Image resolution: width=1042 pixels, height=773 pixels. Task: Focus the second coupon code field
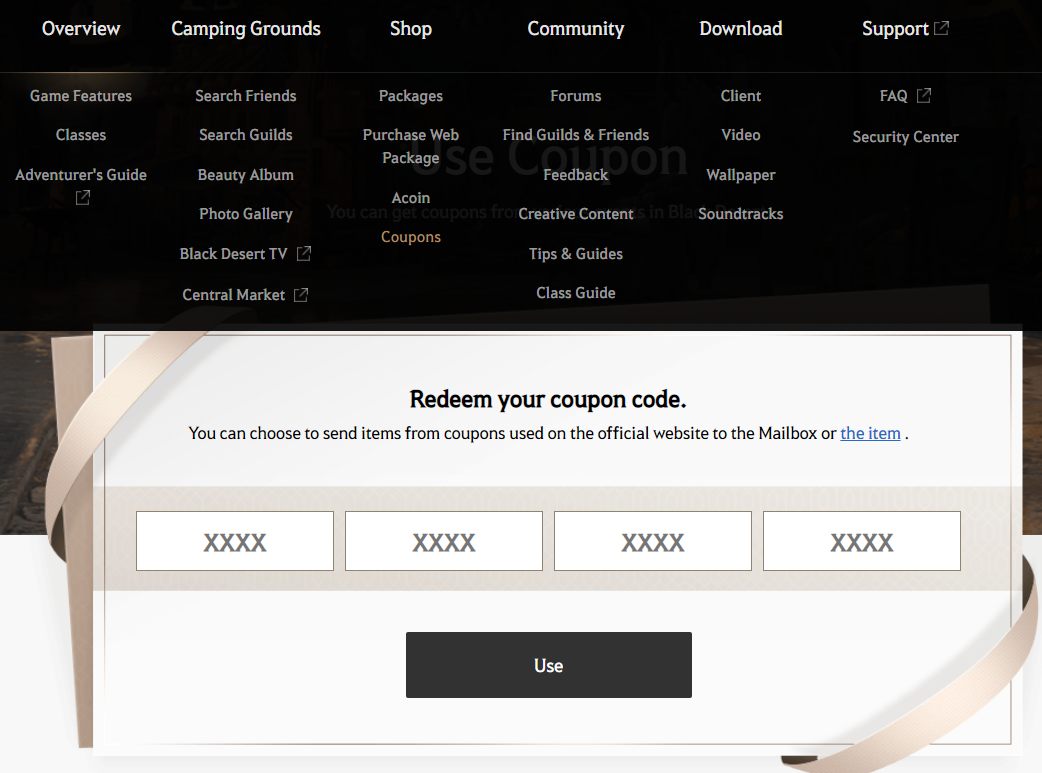coord(444,541)
